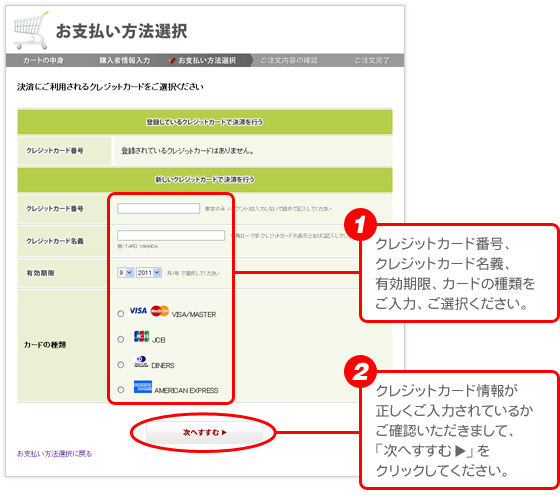Screen dimensions: 560x495
Task: Click the カートの中身 step tab
Action: pyautogui.click(x=43, y=60)
